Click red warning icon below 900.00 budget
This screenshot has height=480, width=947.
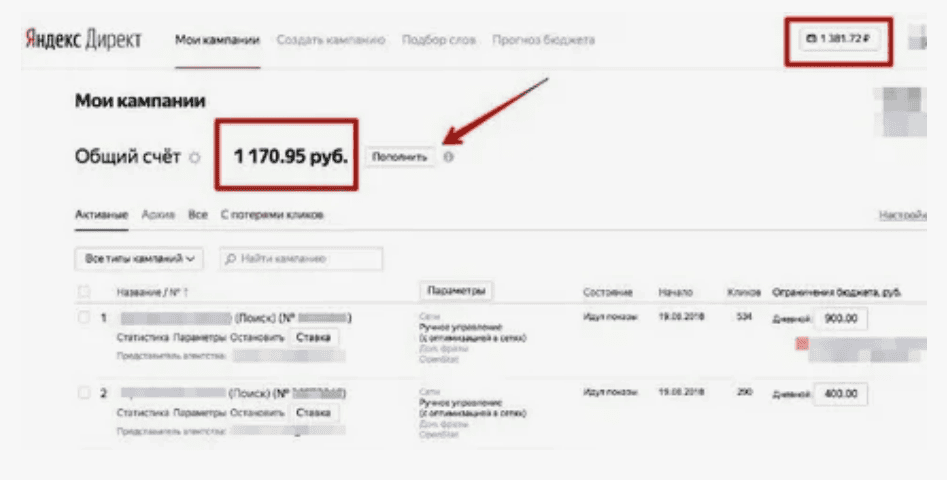click(802, 344)
